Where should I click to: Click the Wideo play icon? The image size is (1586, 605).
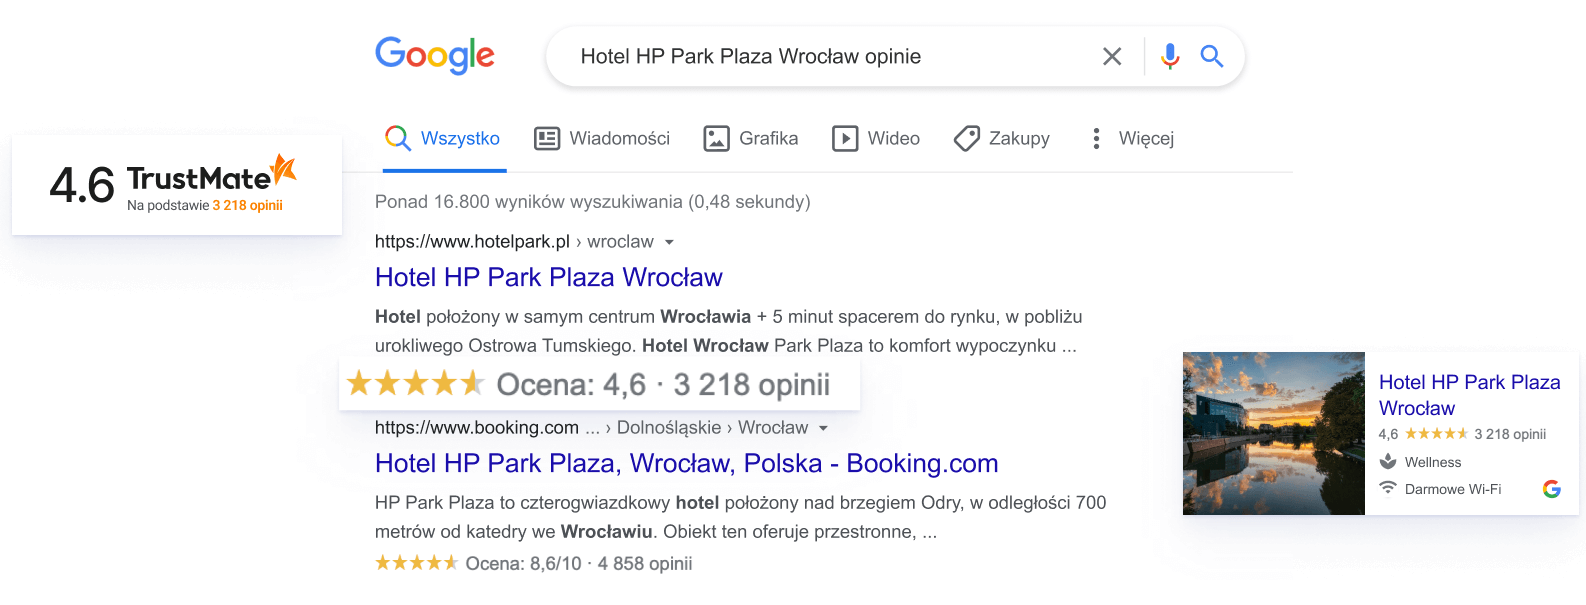(845, 138)
